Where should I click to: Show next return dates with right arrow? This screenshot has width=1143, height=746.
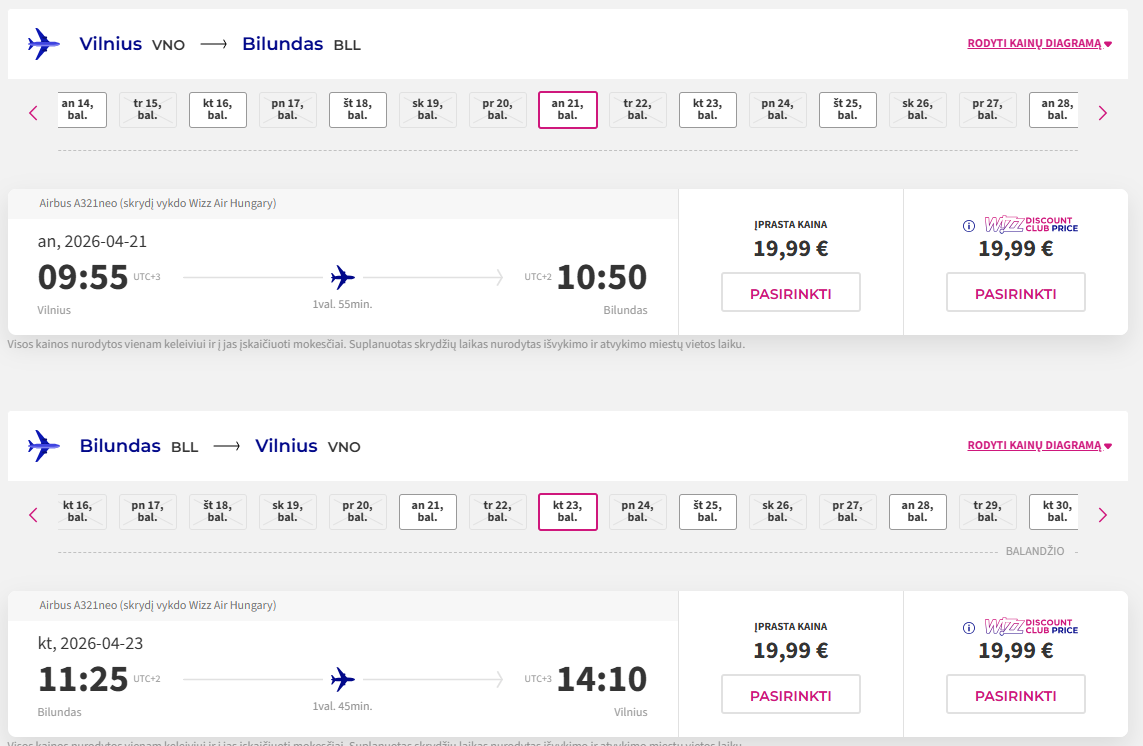1103,515
